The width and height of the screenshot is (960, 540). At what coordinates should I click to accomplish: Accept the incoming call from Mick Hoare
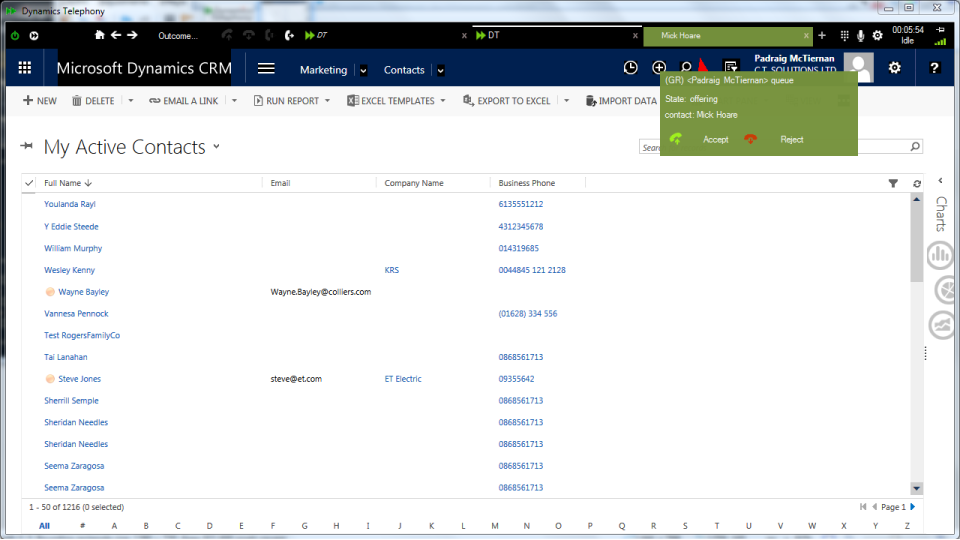click(x=715, y=140)
